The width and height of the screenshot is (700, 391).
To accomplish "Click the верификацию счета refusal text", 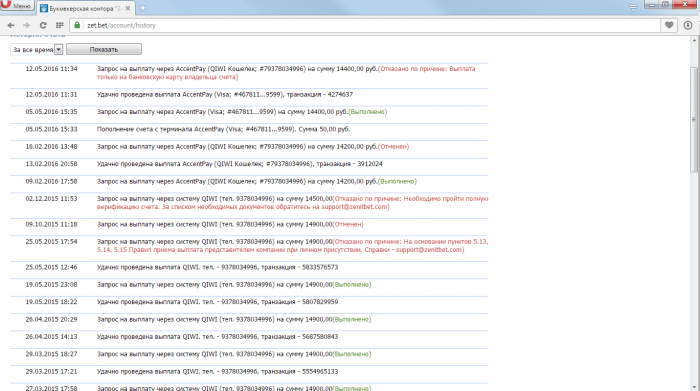I will click(x=293, y=203).
